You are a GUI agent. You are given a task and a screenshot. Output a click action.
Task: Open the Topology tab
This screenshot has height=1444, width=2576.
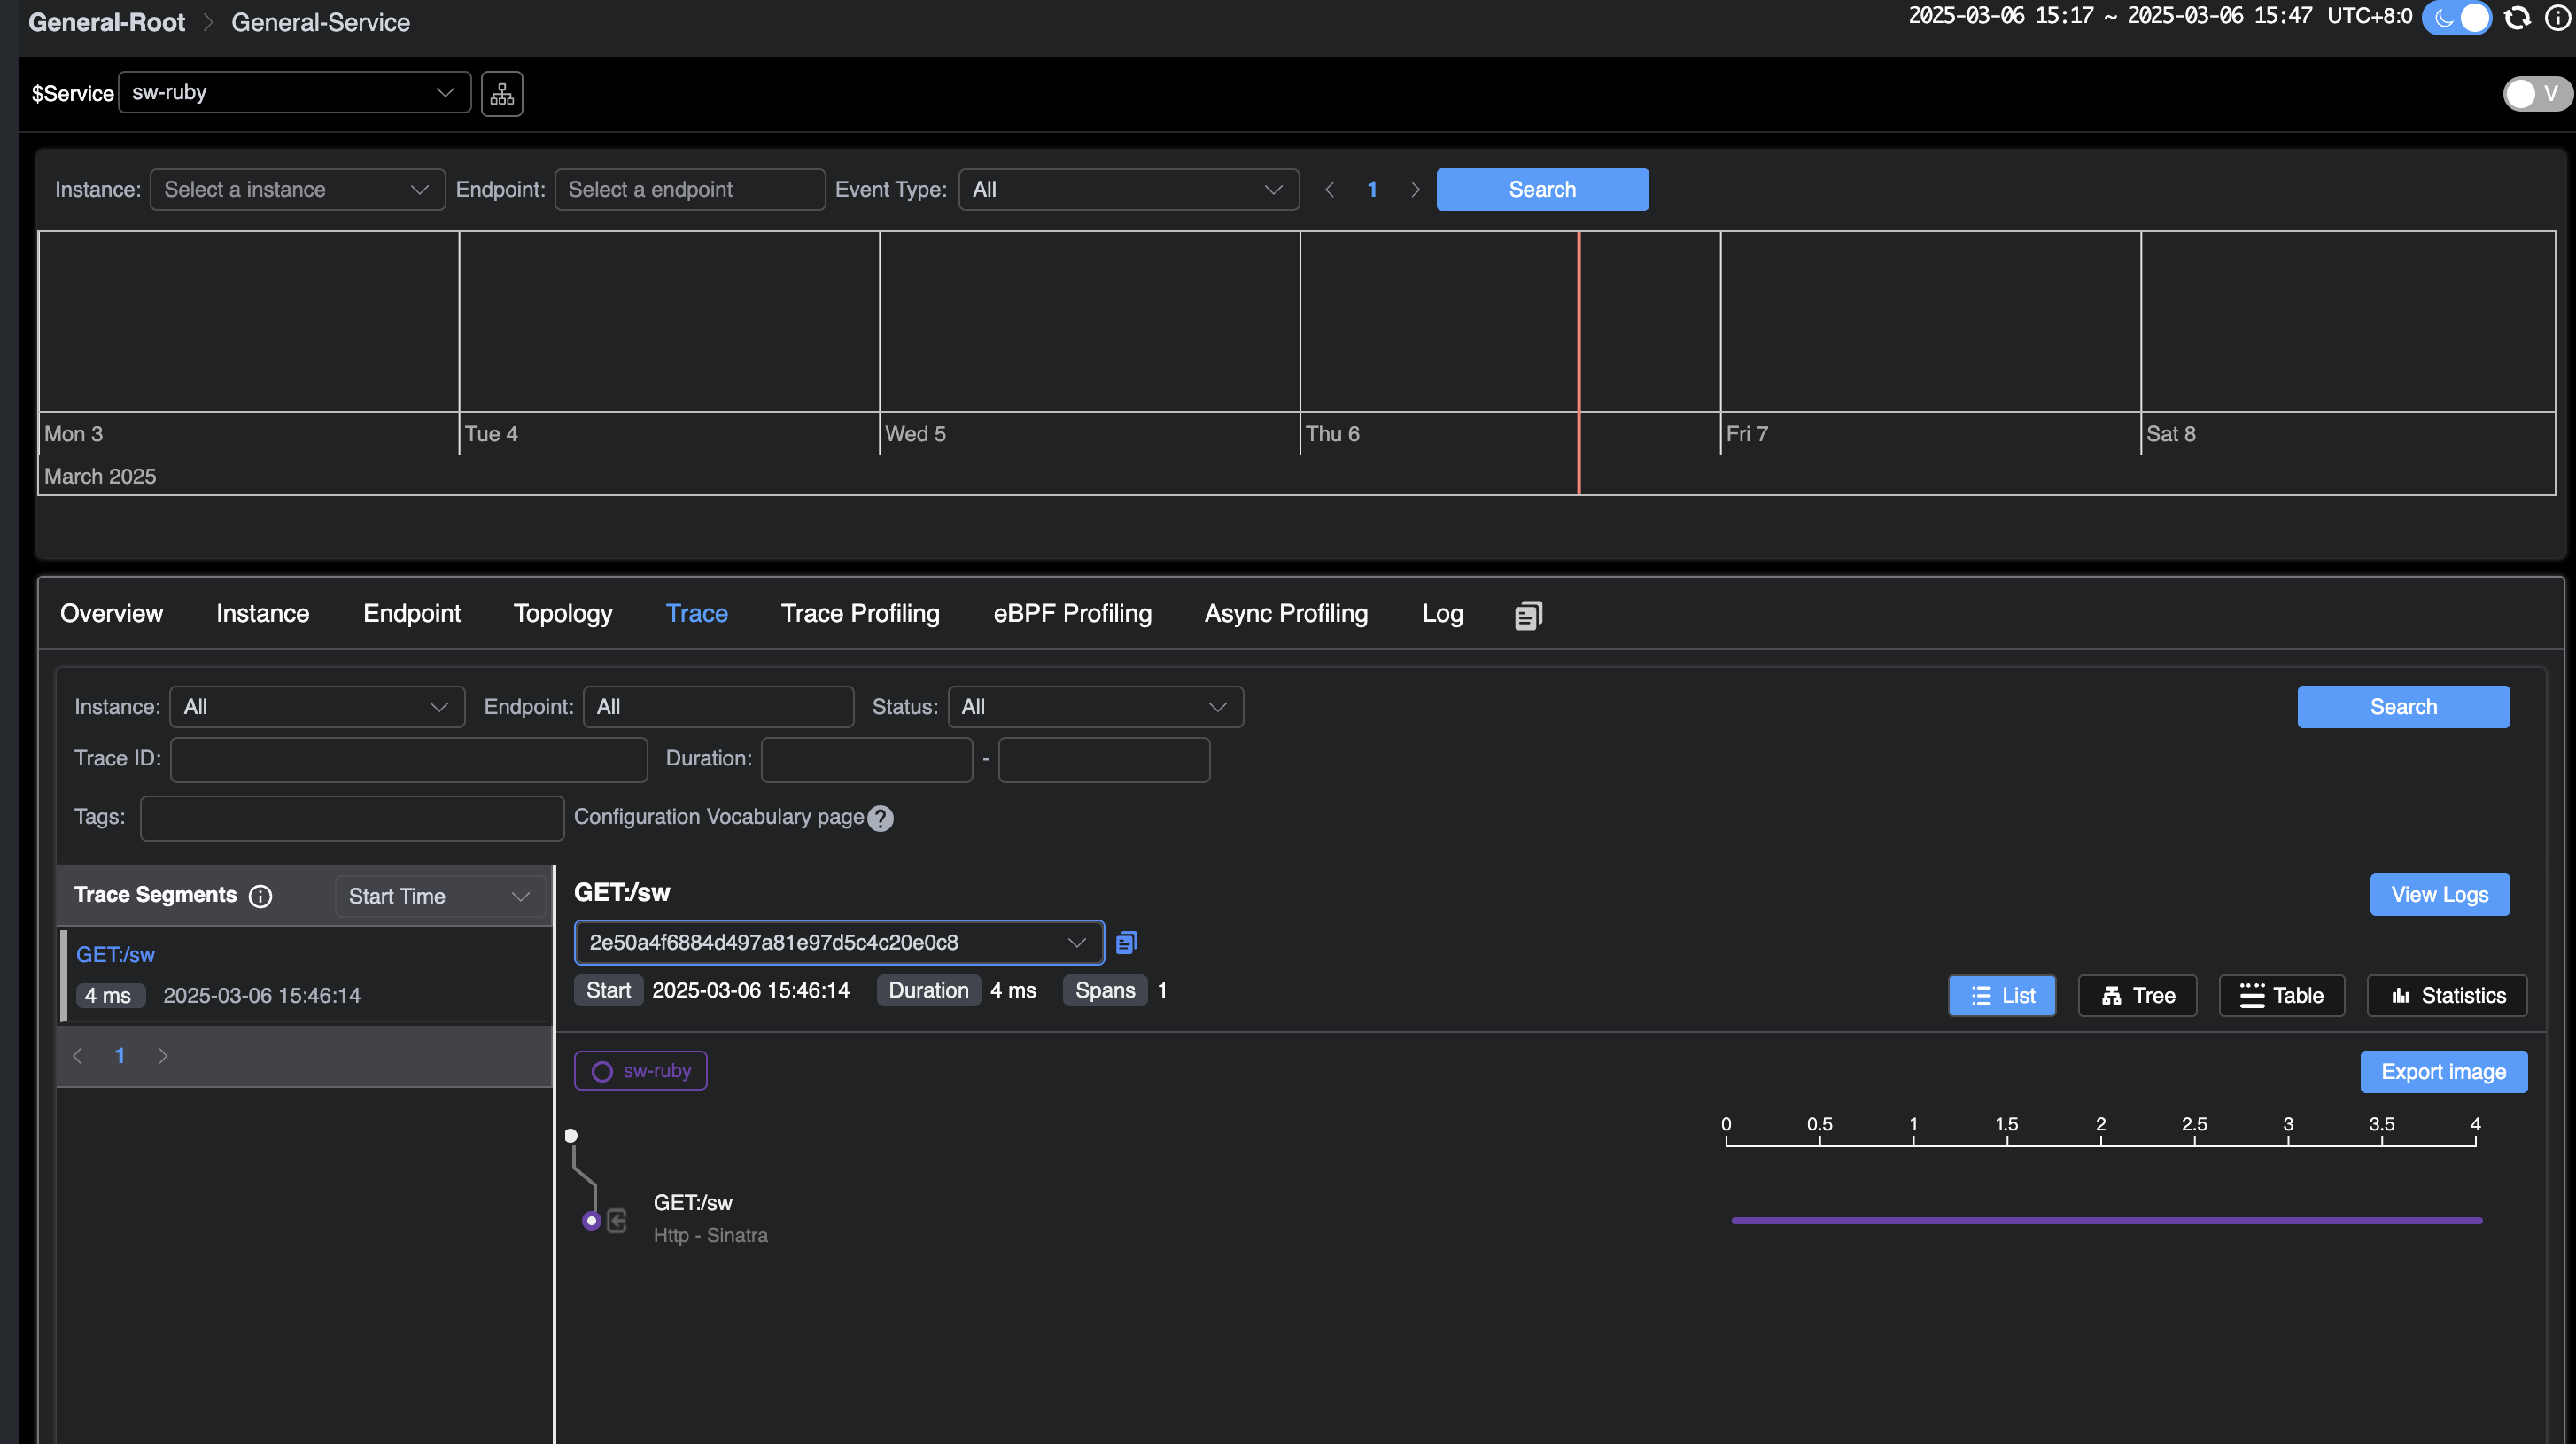click(x=562, y=614)
